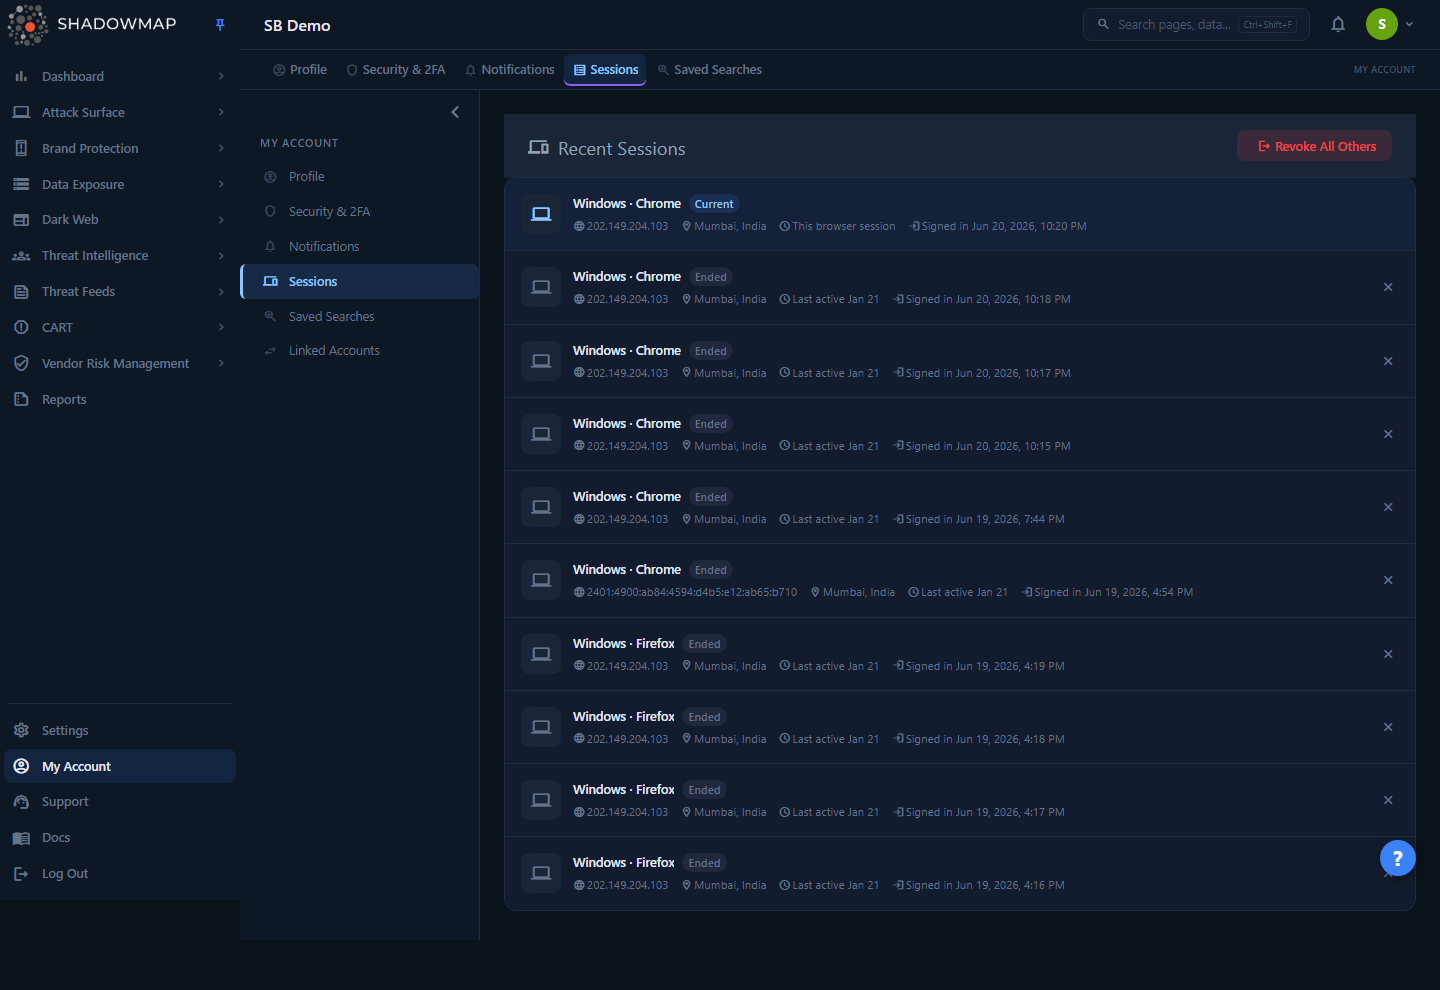Expand the Data Exposure chevron

coord(221,184)
